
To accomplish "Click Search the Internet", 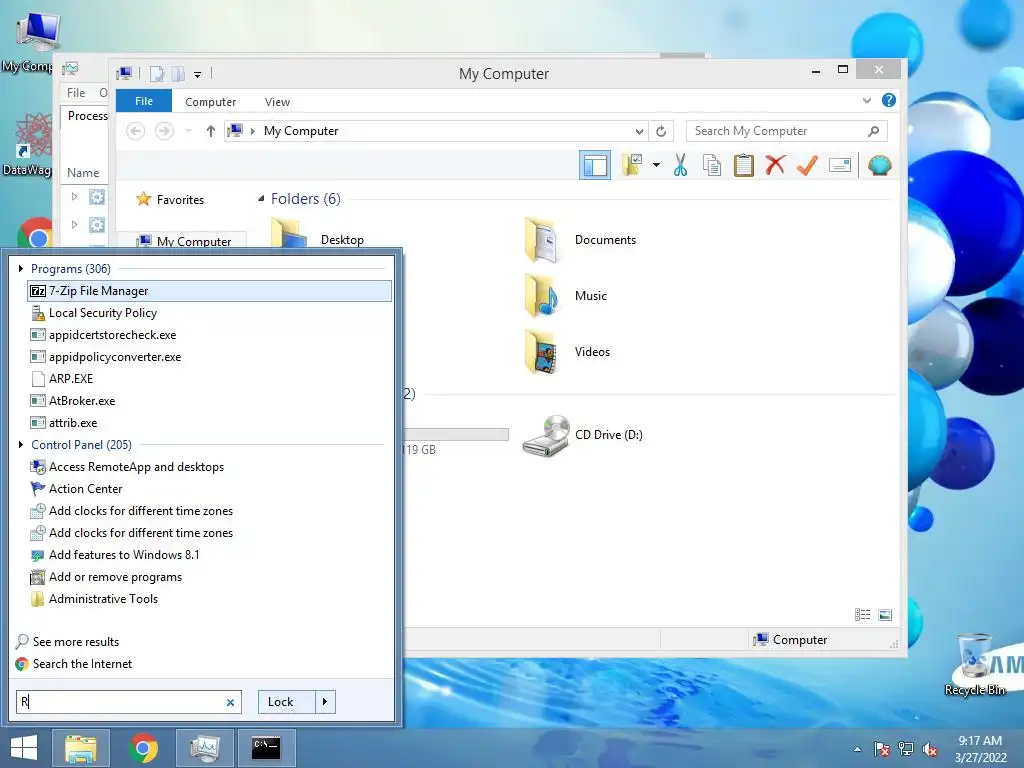I will (74, 664).
